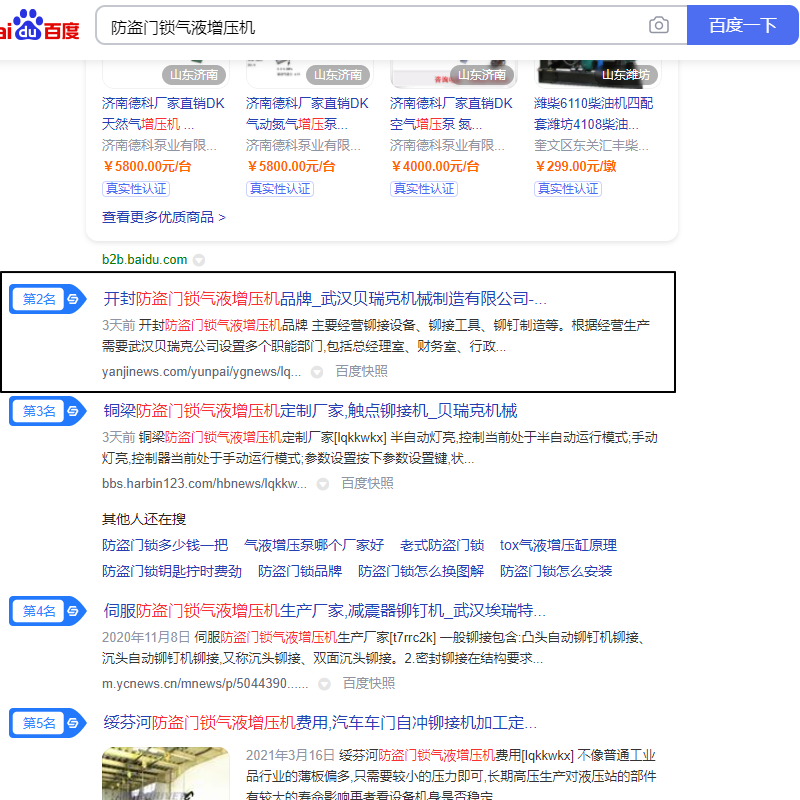Click the 第3名 rank badge icon
This screenshot has width=800, height=800.
point(47,411)
